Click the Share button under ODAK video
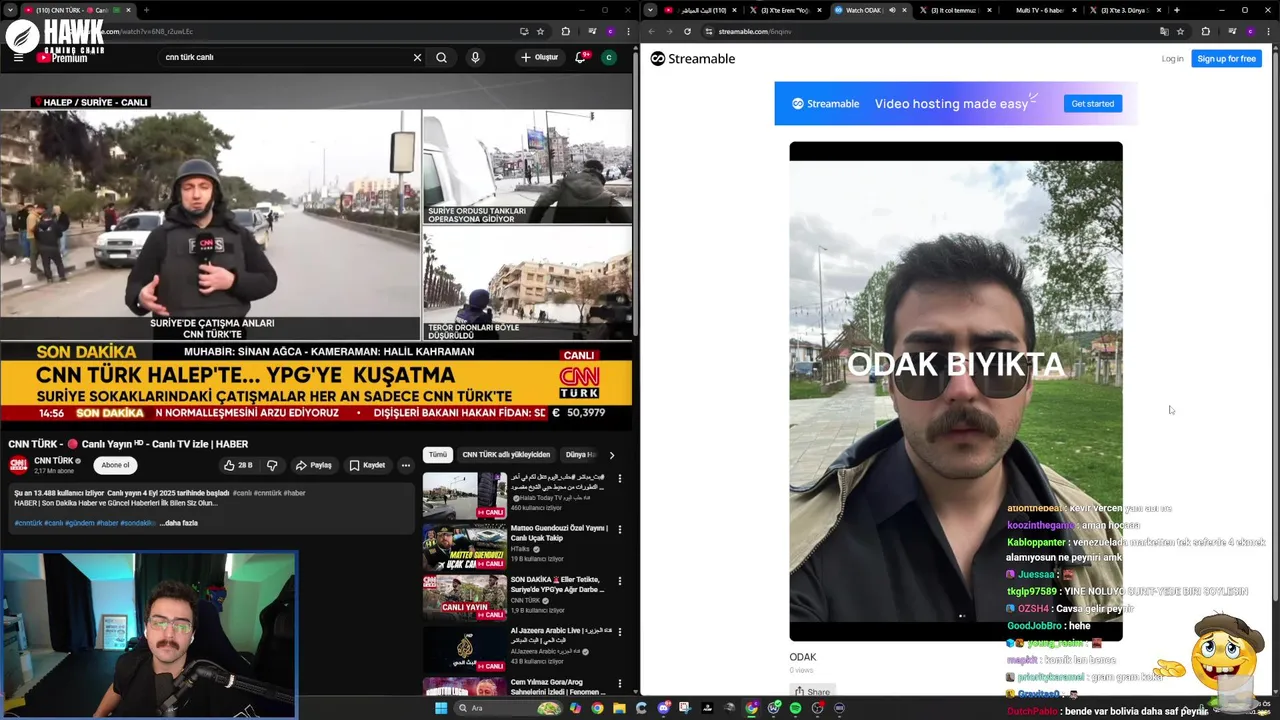This screenshot has height=720, width=1280. [x=812, y=691]
